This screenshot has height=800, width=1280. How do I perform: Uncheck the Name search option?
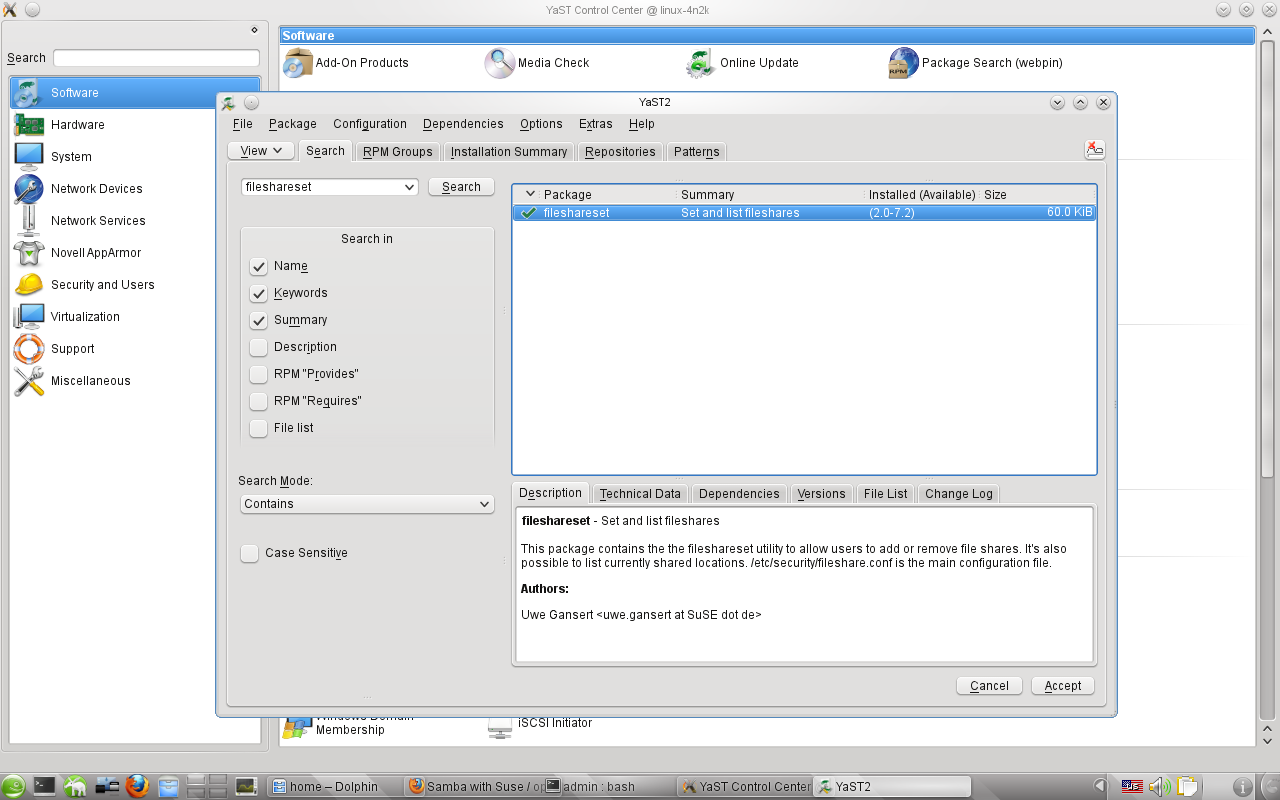[x=259, y=267]
